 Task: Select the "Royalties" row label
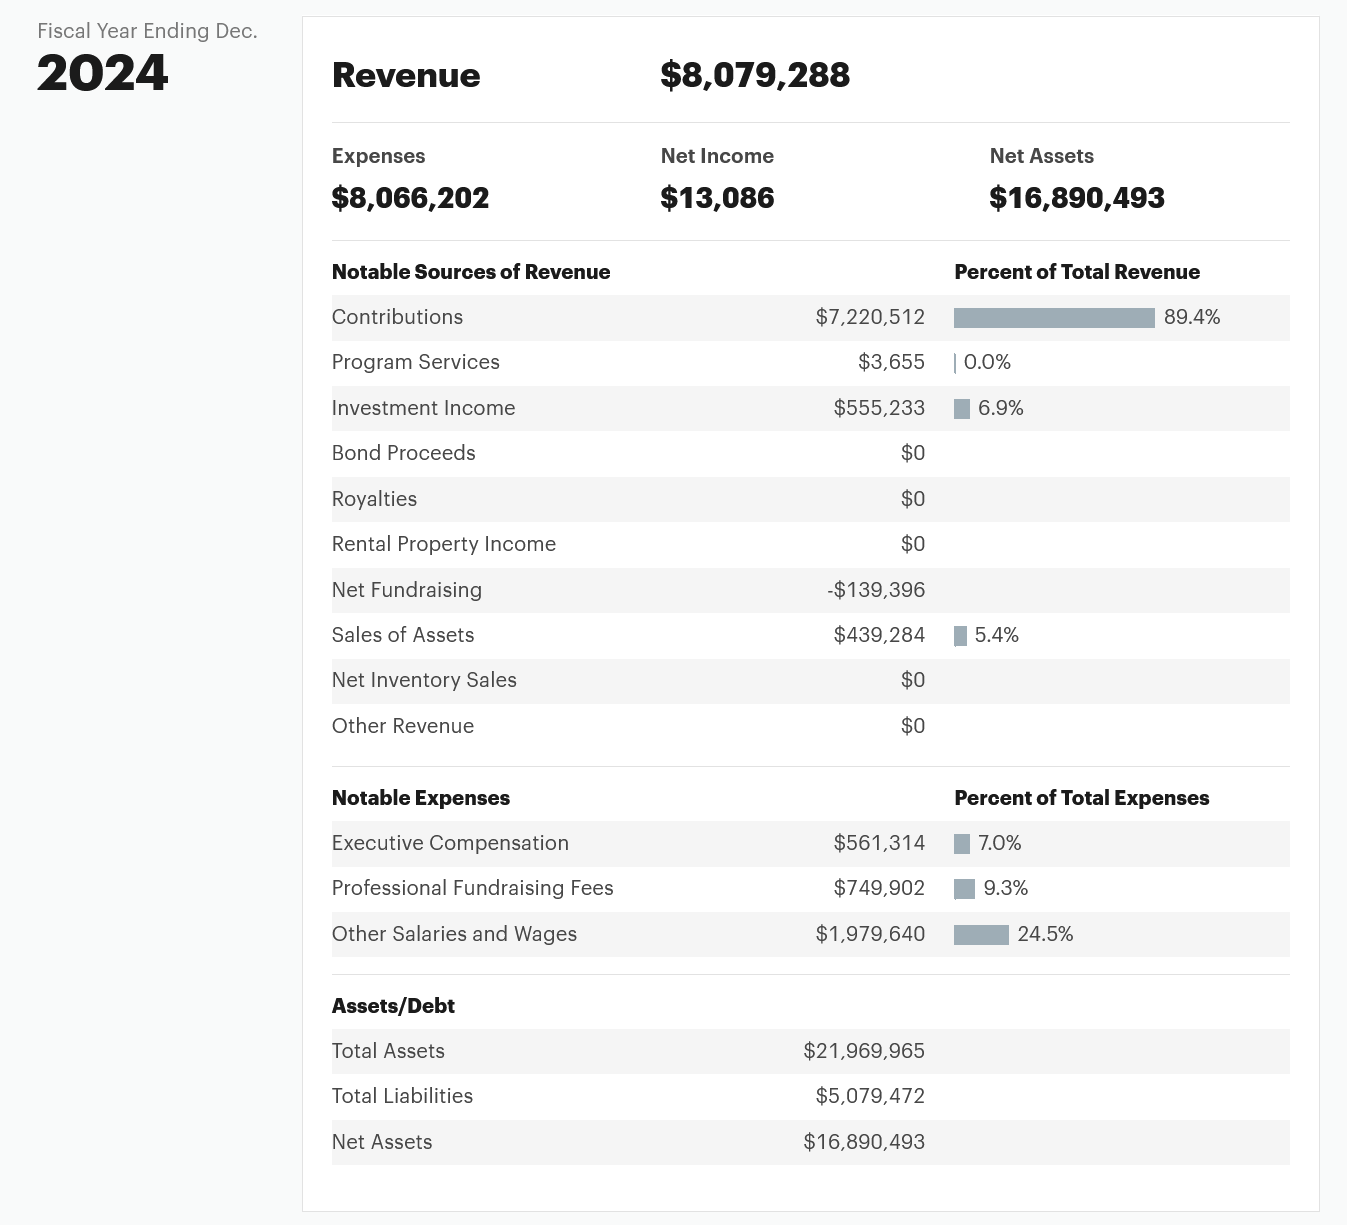pos(374,499)
